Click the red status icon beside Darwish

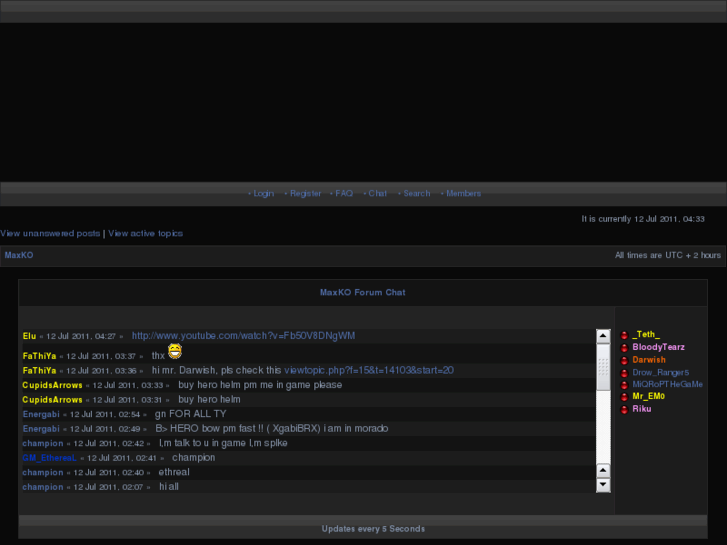pos(624,360)
